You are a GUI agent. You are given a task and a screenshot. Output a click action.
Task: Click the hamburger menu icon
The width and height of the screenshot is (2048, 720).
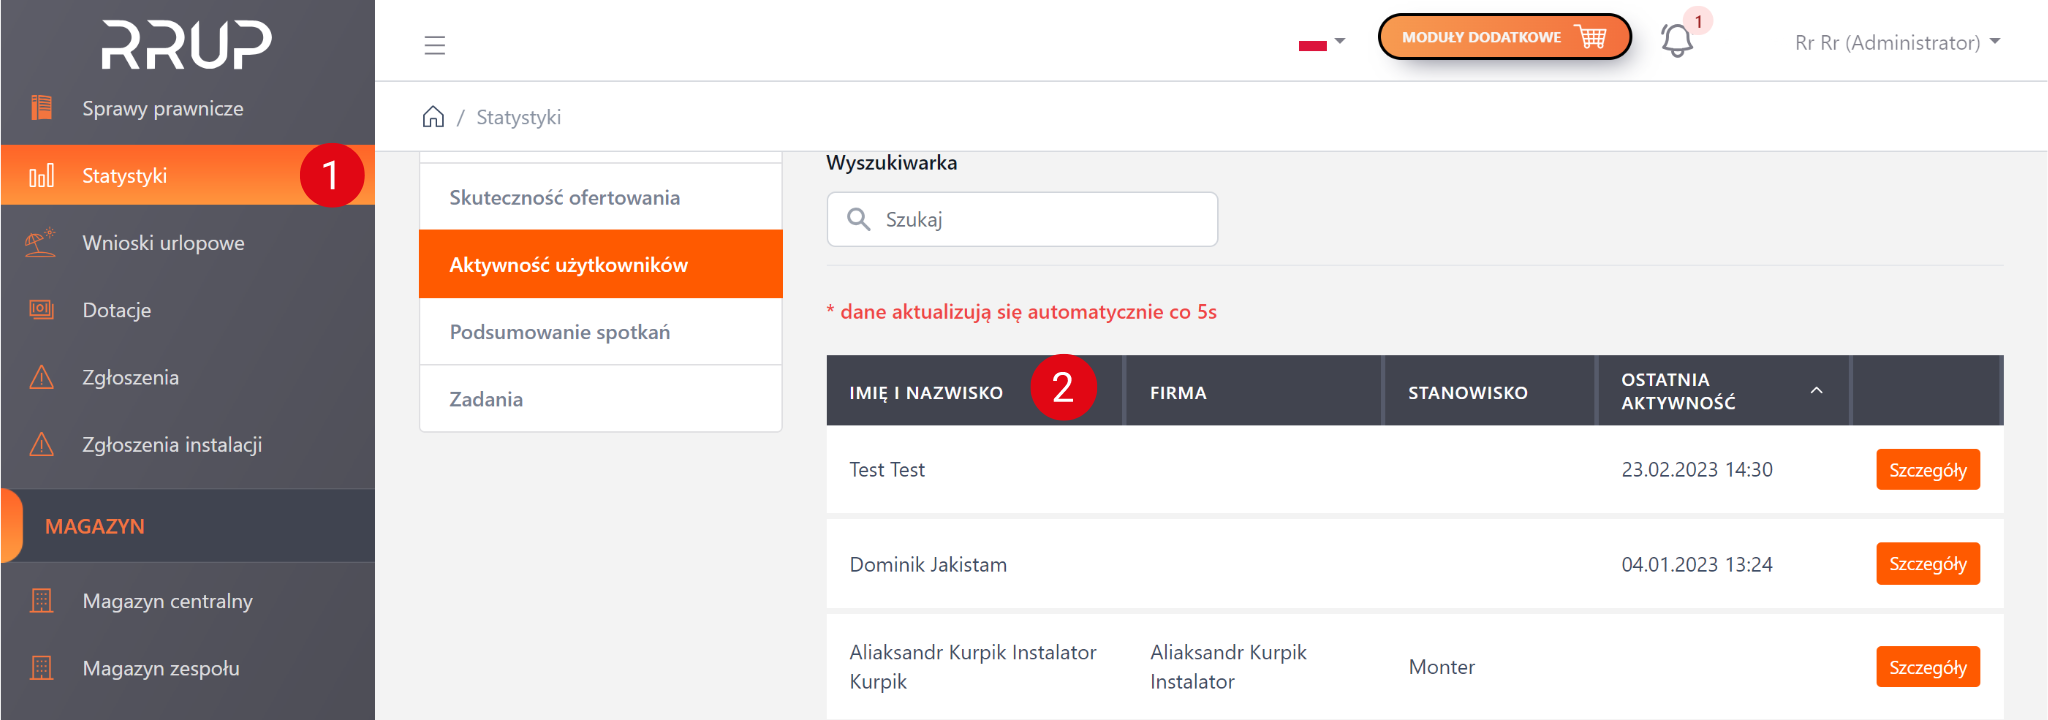(x=434, y=45)
